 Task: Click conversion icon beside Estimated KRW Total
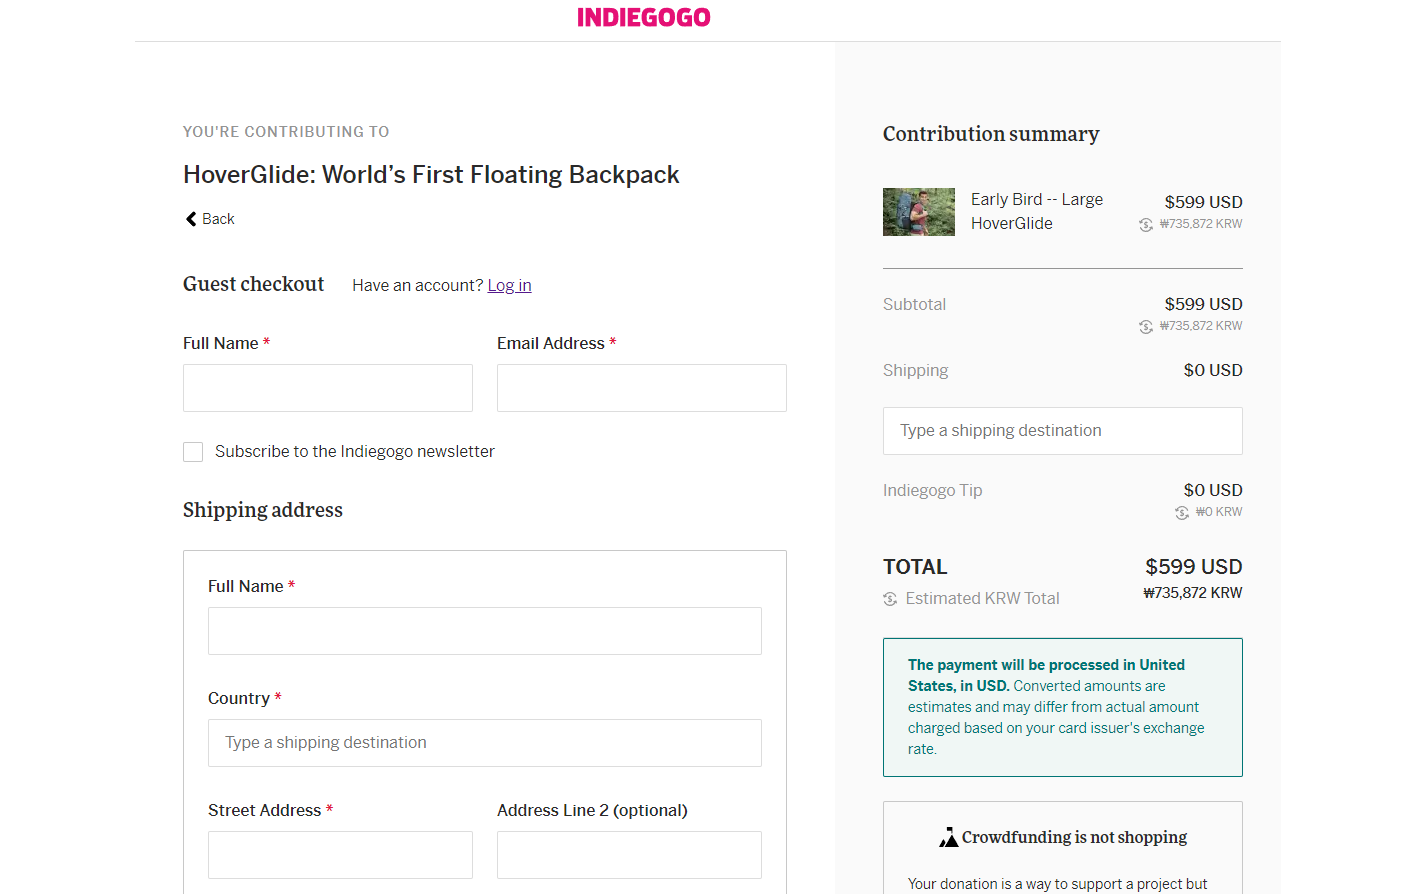tap(890, 599)
